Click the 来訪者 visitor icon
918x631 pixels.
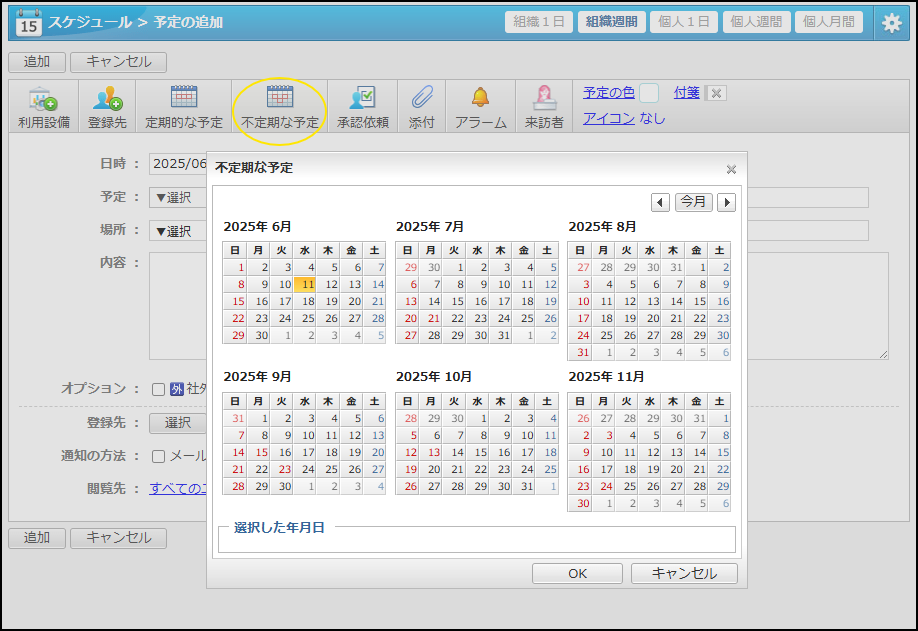[544, 107]
